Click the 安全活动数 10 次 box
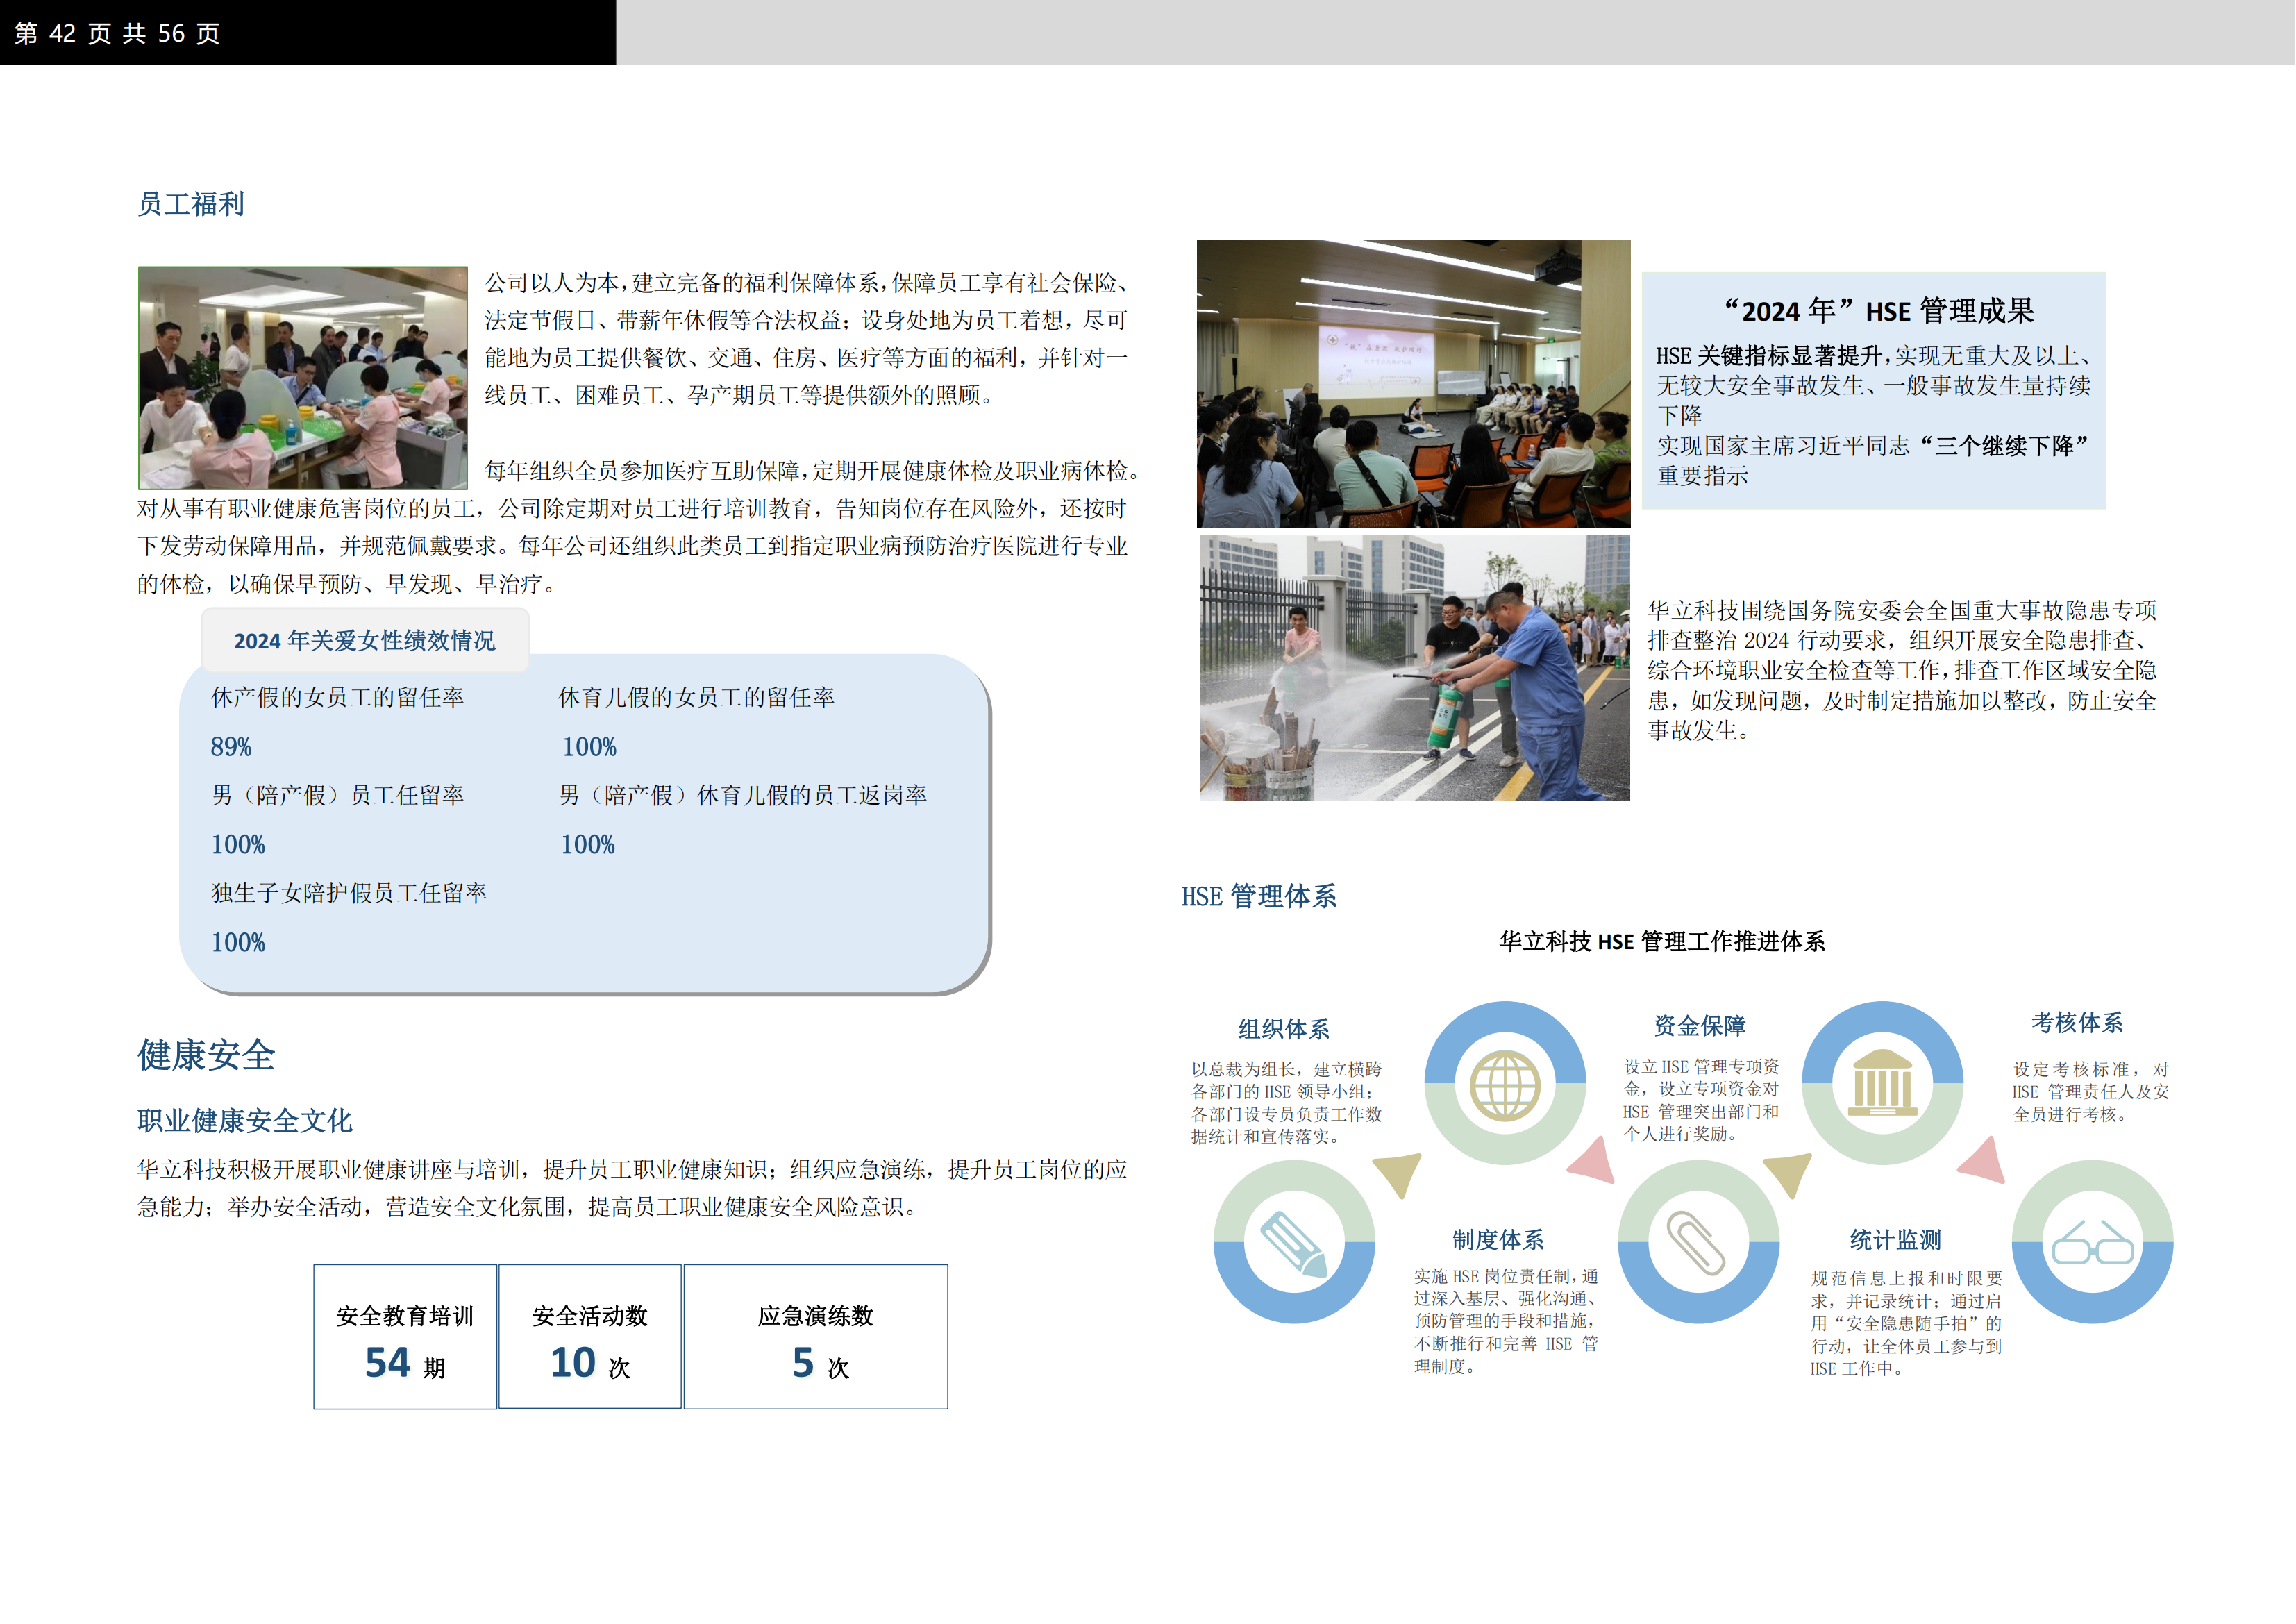Viewport: 2296px width, 1624px height. (x=590, y=1337)
